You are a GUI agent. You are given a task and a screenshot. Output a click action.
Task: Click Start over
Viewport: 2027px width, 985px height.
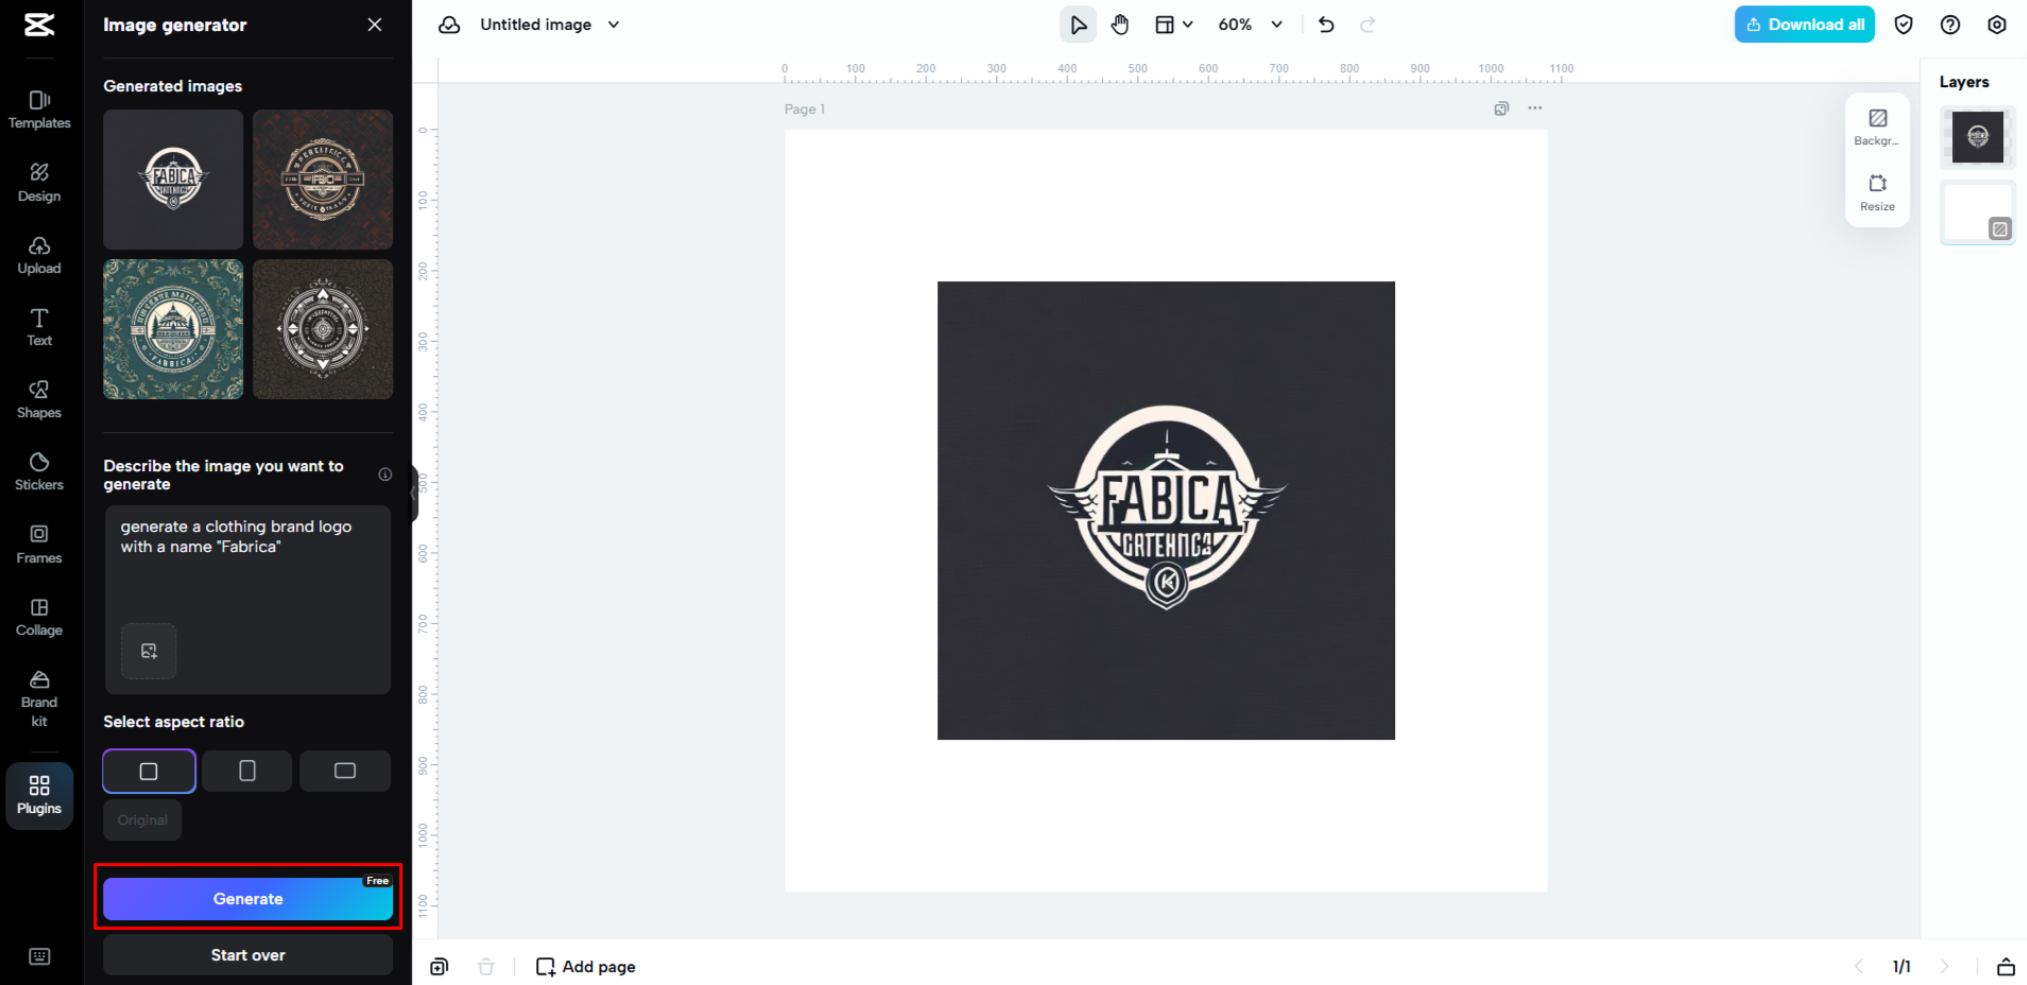point(247,955)
